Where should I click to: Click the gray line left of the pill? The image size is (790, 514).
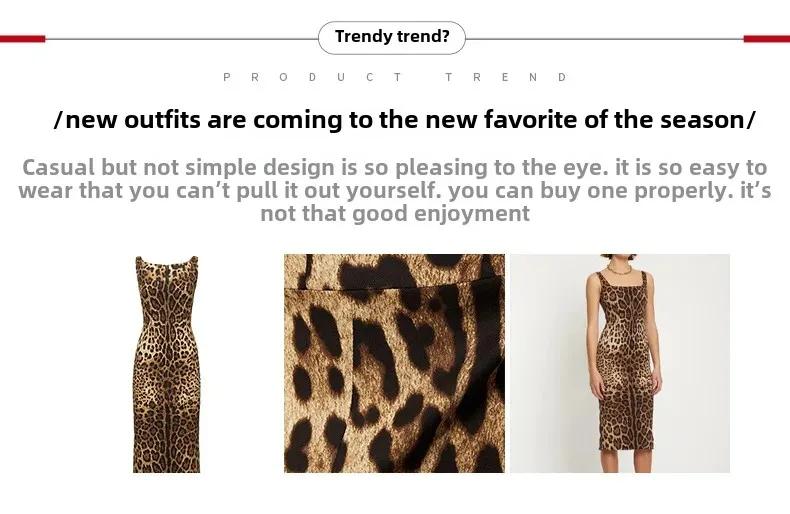click(x=181, y=39)
